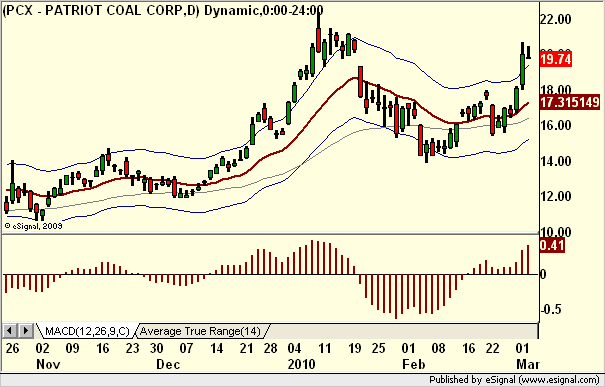605x387 pixels.
Task: Click the left scroll arrow button
Action: (10, 331)
